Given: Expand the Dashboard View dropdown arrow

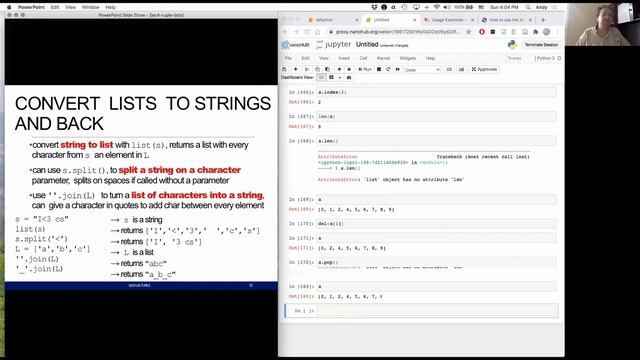Looking at the screenshot, I should (340, 78).
